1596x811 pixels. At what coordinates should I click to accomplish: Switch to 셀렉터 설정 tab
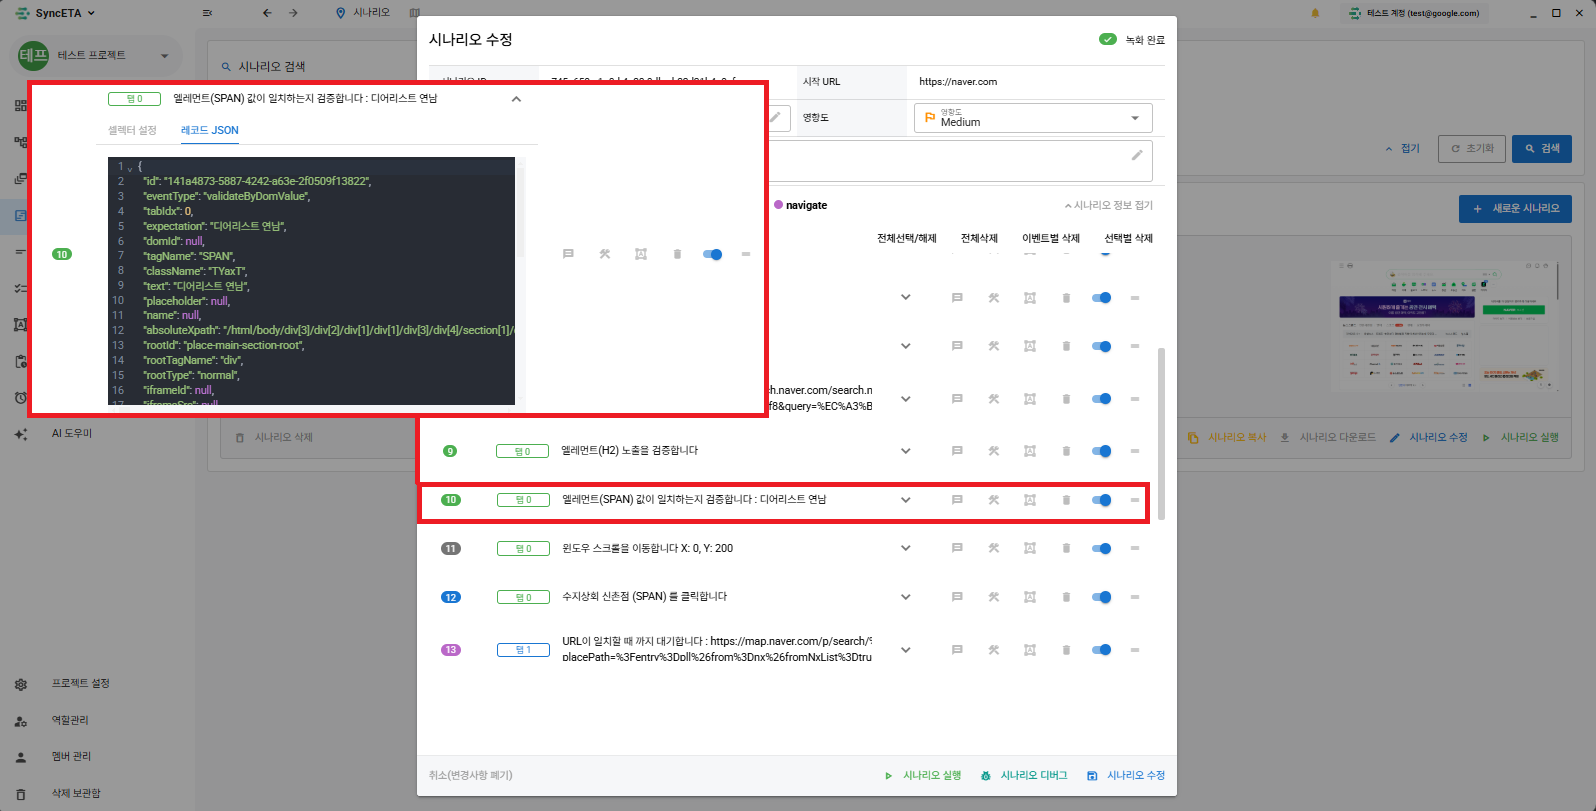(x=133, y=130)
